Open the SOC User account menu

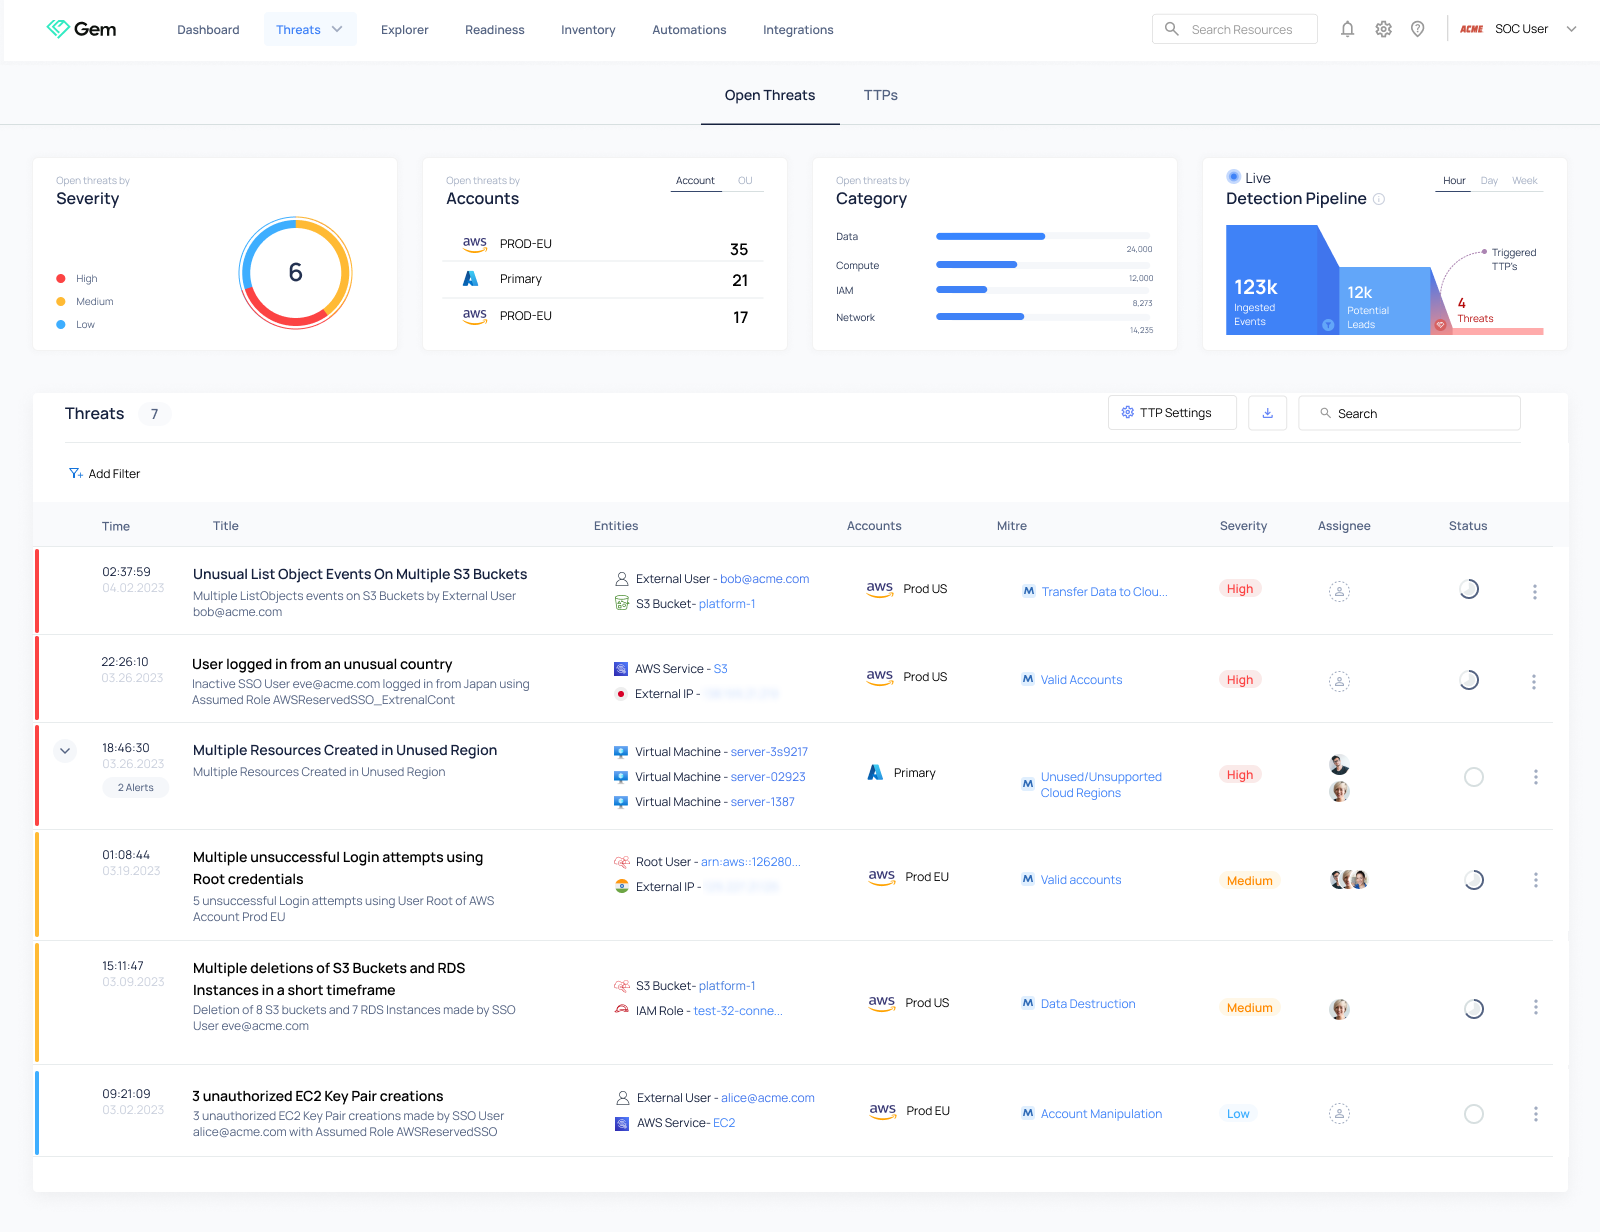(1518, 29)
